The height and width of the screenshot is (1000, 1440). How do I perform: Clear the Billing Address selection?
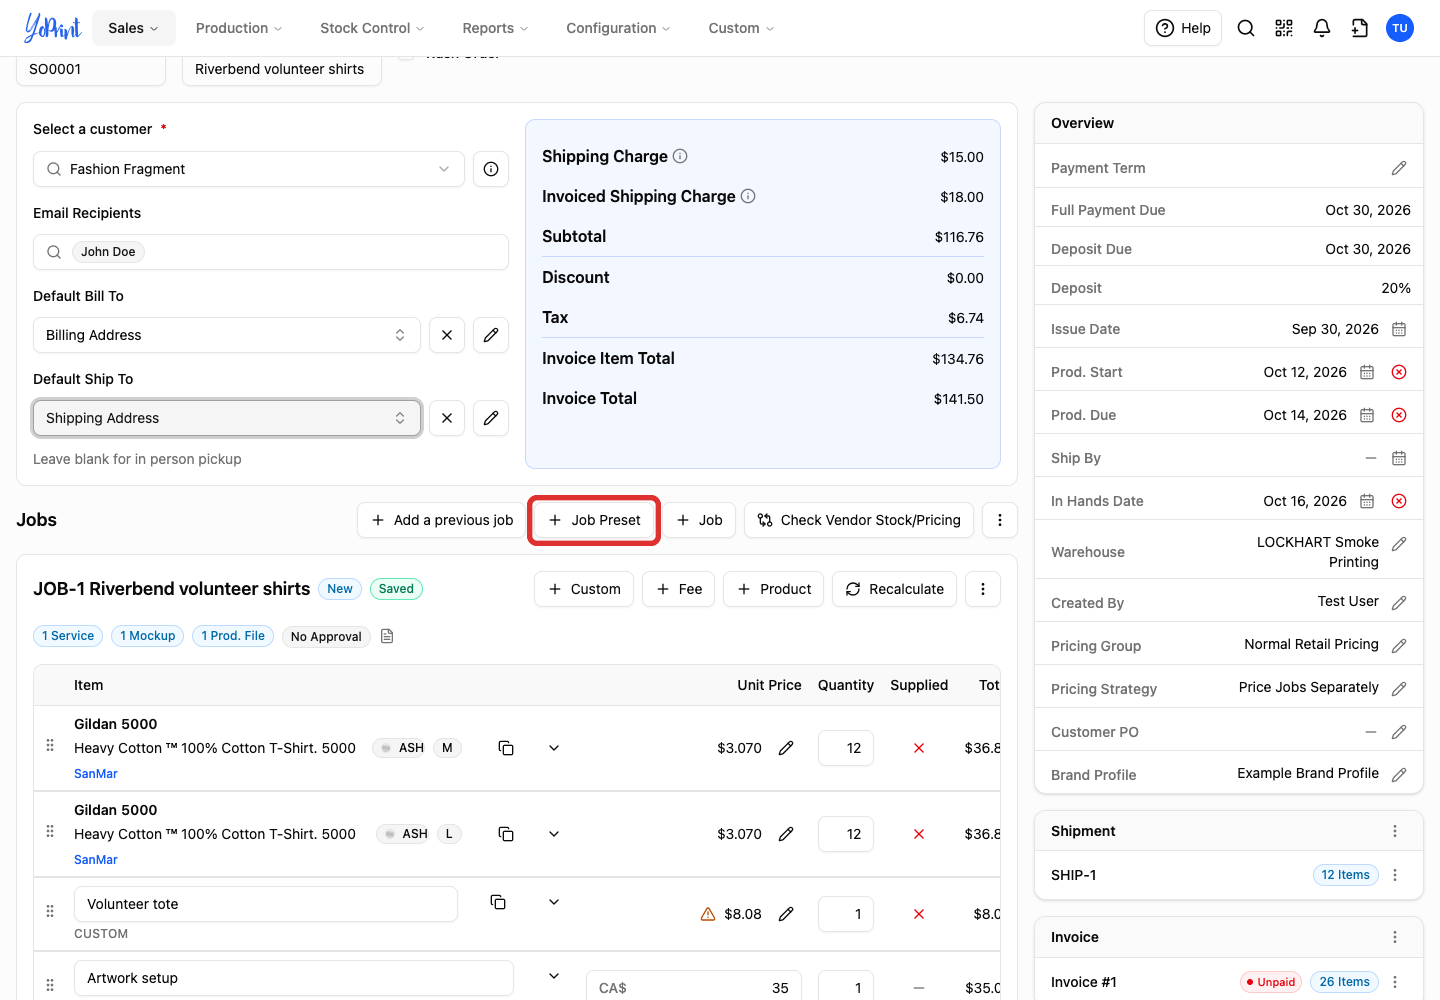(447, 335)
